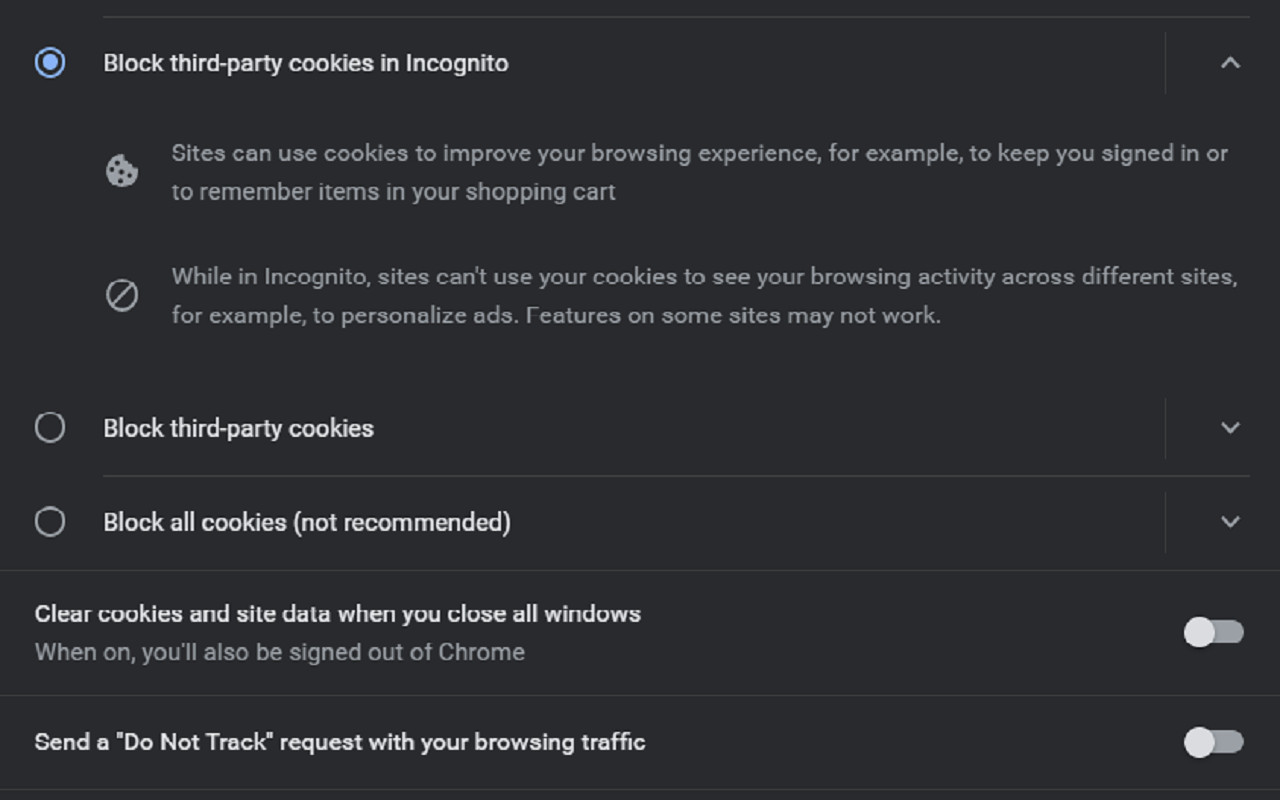This screenshot has height=800, width=1280.
Task: Click the blocked circle-slash icon
Action: coord(122,295)
